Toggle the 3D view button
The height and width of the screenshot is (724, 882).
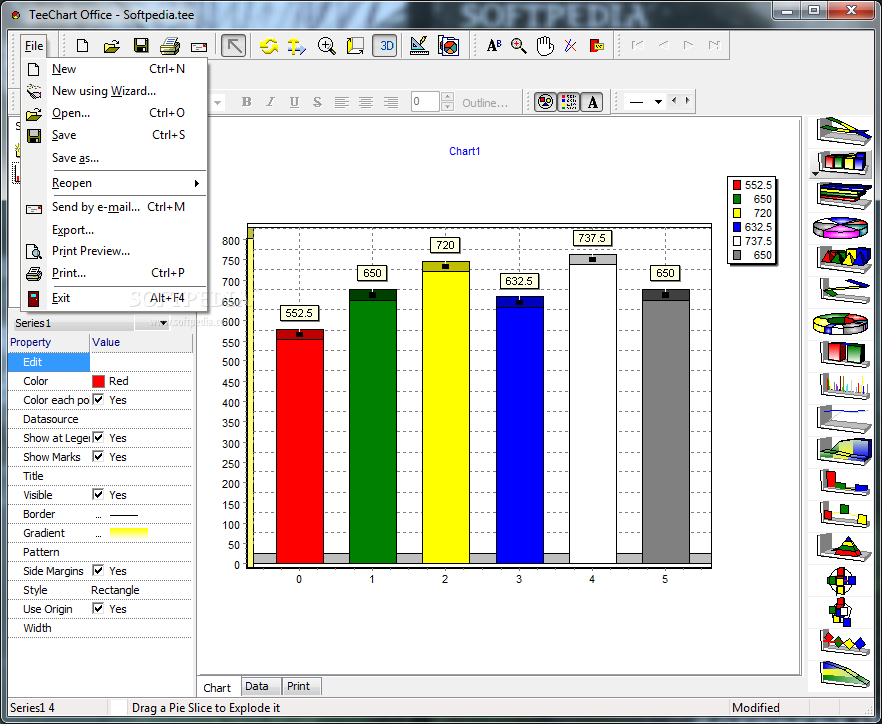point(386,46)
